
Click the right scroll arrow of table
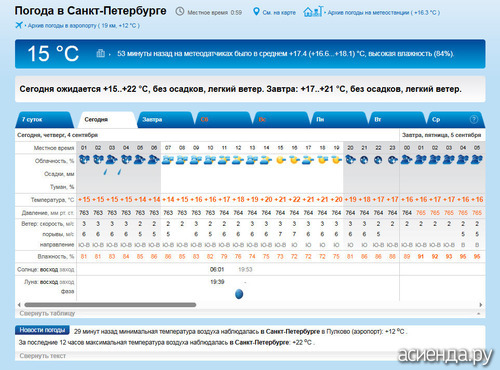(481, 305)
